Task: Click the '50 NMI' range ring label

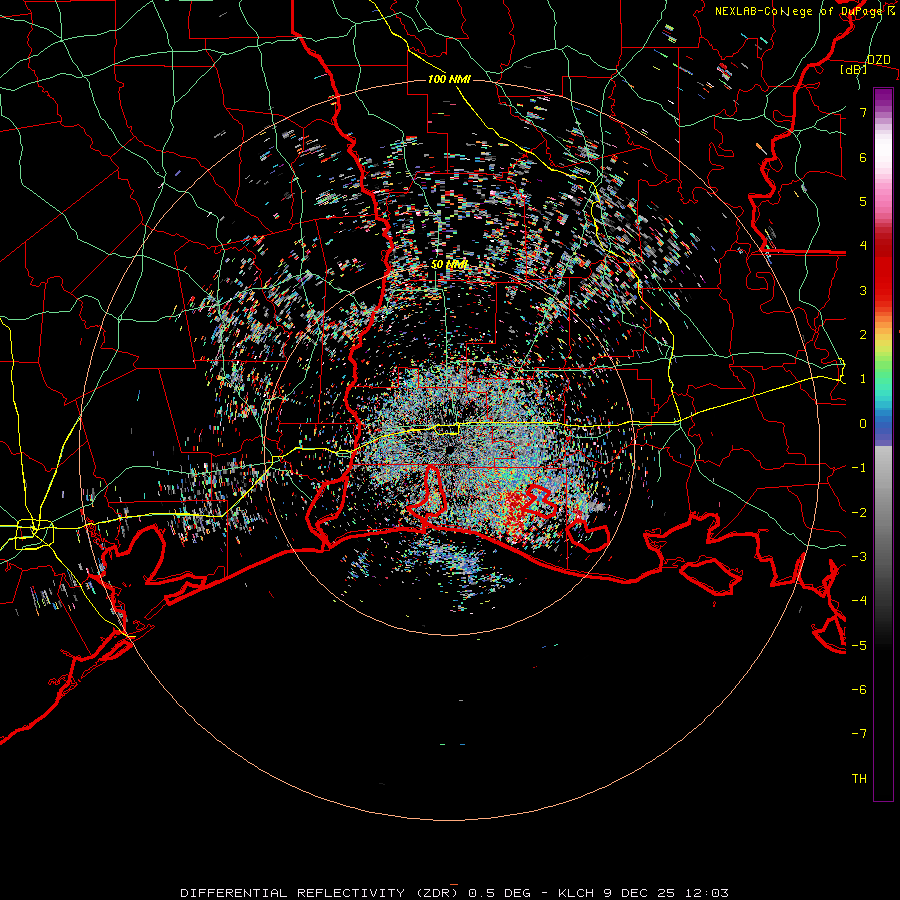Action: (x=449, y=265)
